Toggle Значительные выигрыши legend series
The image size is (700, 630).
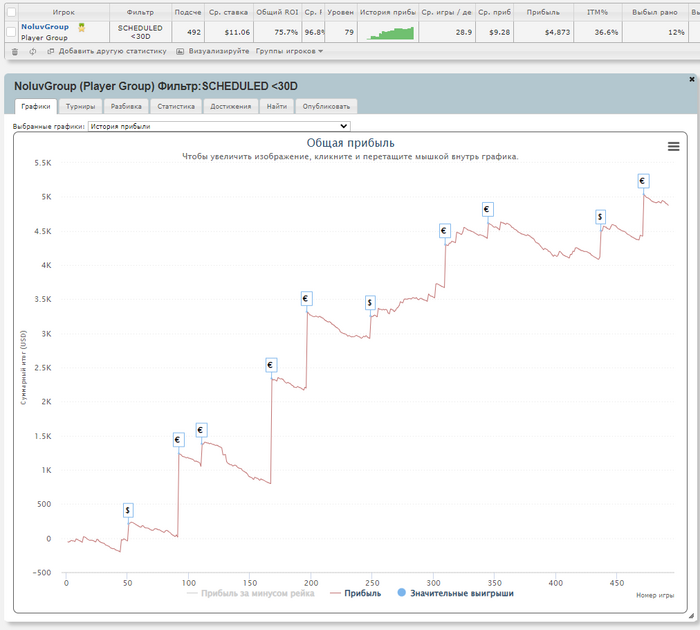(x=455, y=593)
